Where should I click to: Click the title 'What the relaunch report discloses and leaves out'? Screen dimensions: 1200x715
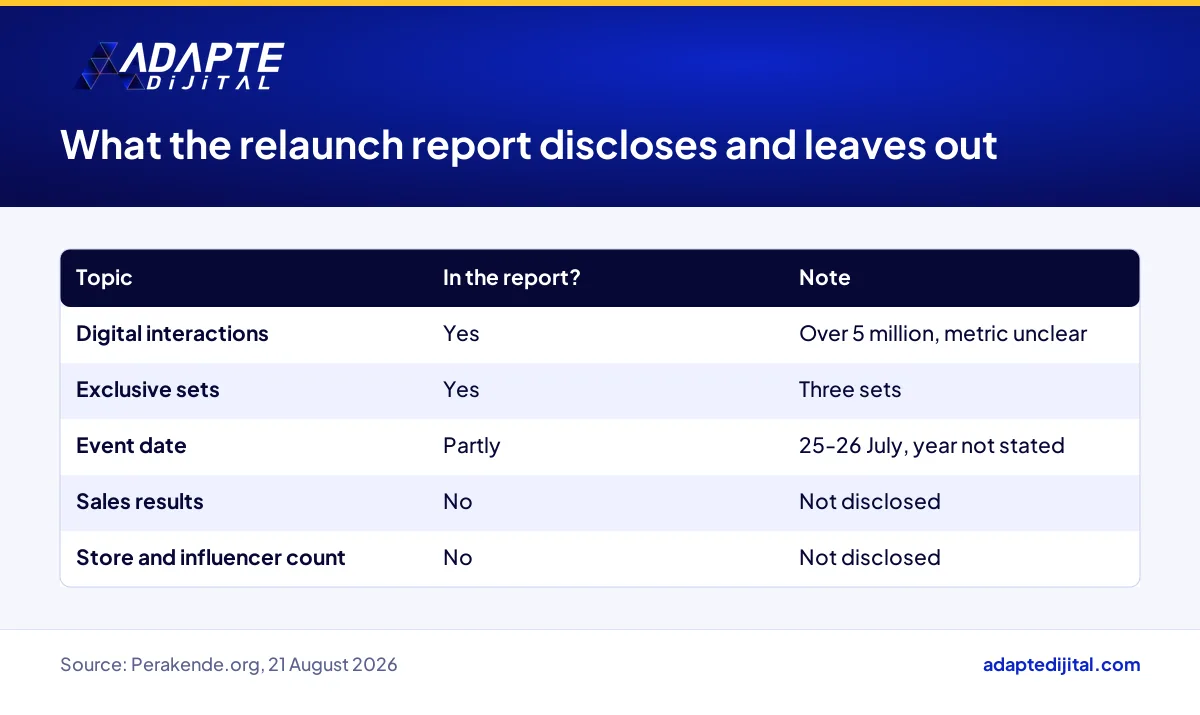tap(529, 145)
